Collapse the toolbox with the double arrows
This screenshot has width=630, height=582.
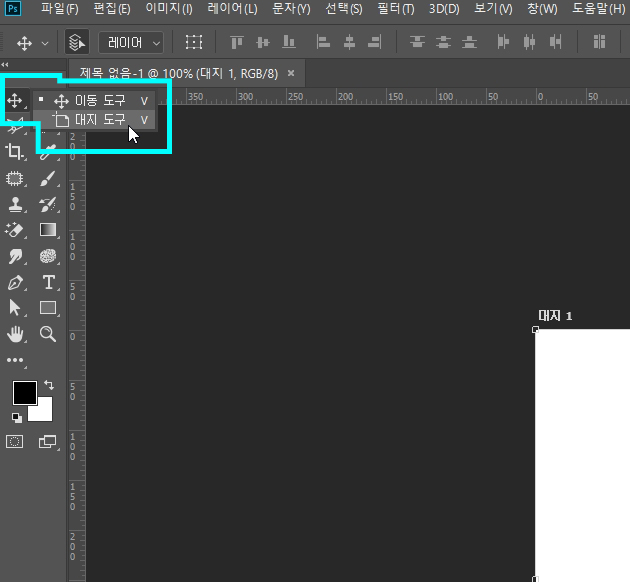click(5, 64)
